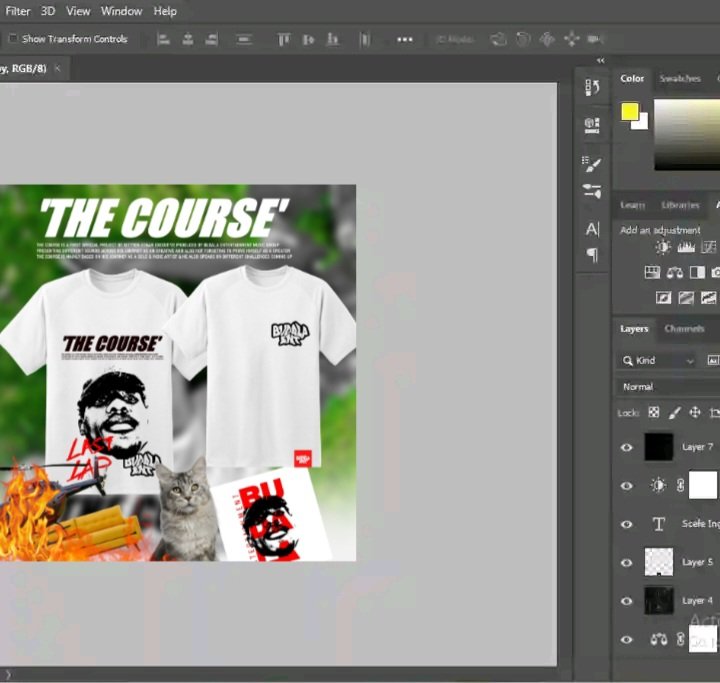Click the yellow foreground color swatch
The height and width of the screenshot is (683, 720).
[629, 111]
